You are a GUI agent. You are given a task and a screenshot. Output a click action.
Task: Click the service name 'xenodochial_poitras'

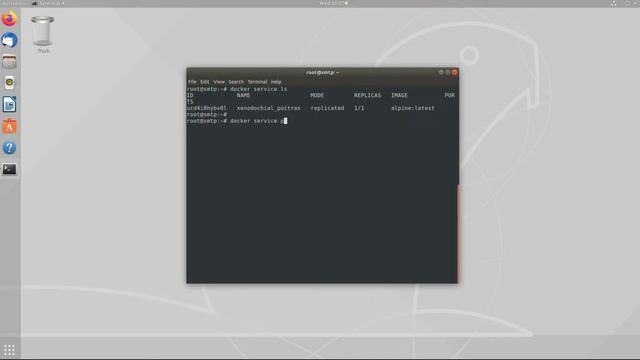[269, 108]
